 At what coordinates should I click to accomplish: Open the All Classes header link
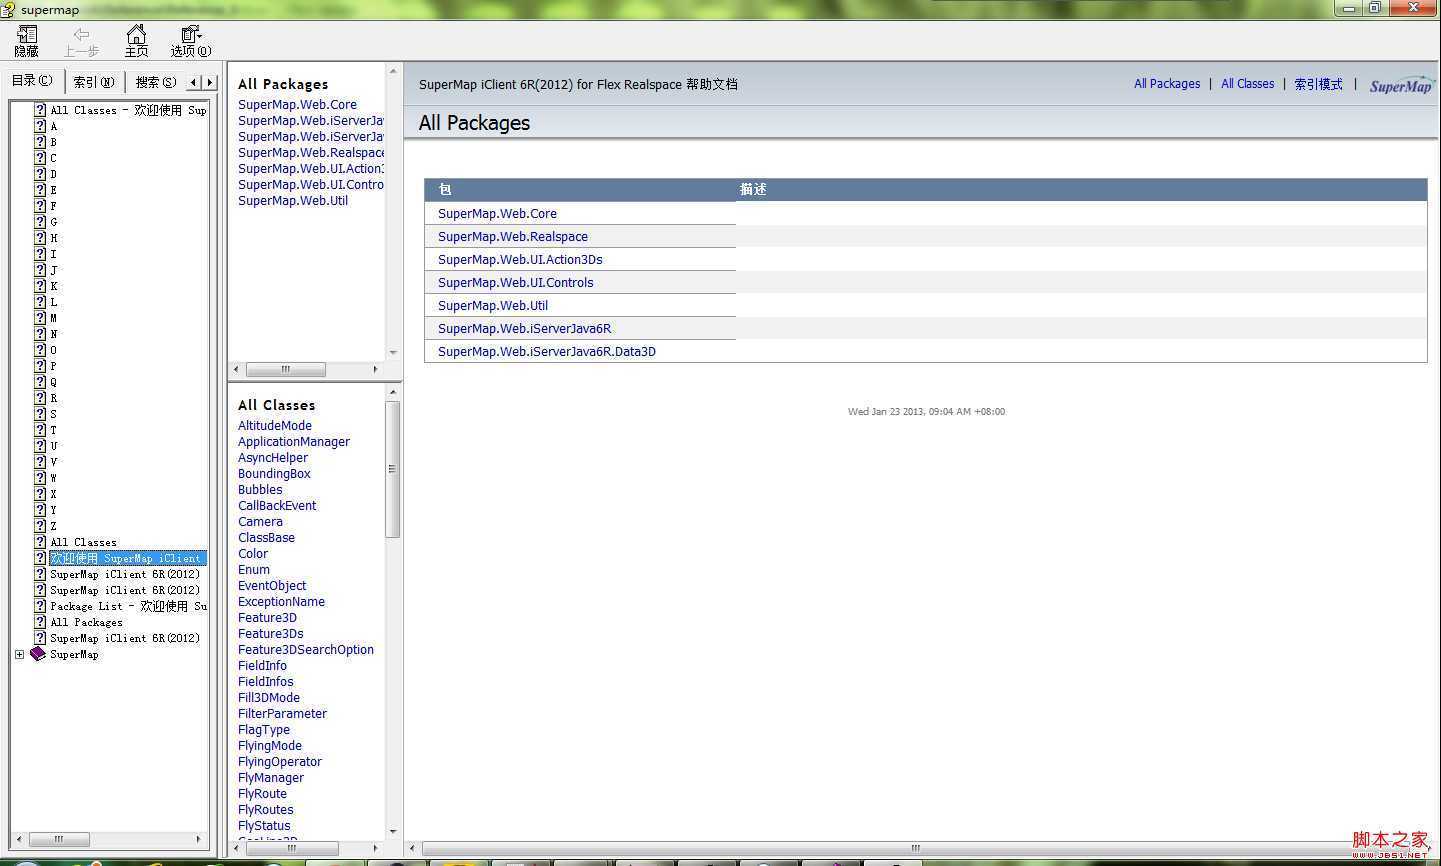click(1248, 84)
